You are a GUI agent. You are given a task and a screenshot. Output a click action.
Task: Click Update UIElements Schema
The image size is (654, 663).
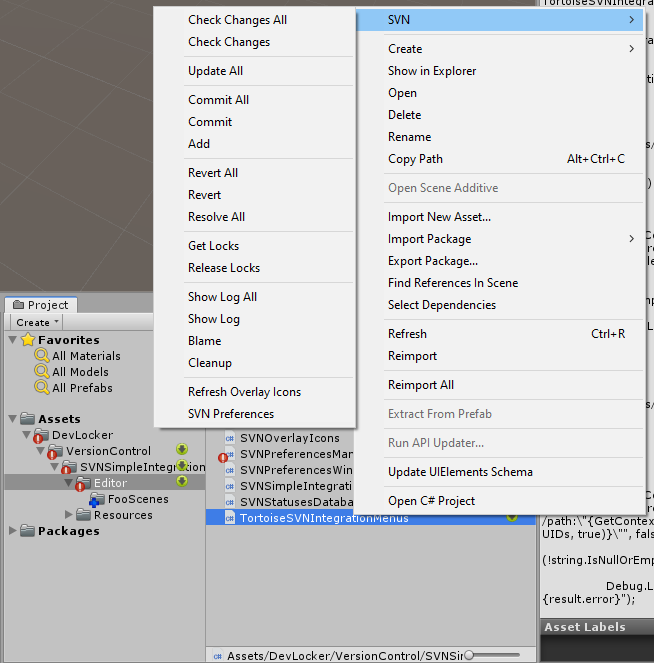pyautogui.click(x=460, y=472)
